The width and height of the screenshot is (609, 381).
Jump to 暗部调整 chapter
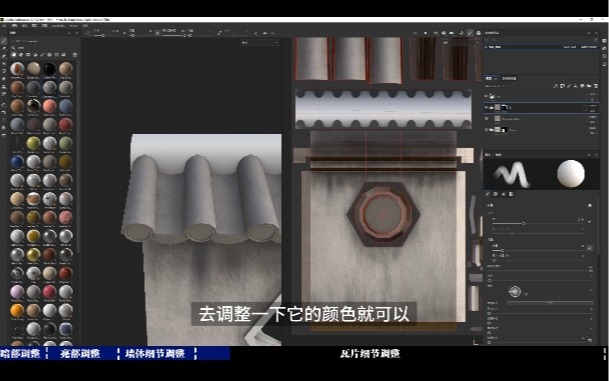click(20, 353)
